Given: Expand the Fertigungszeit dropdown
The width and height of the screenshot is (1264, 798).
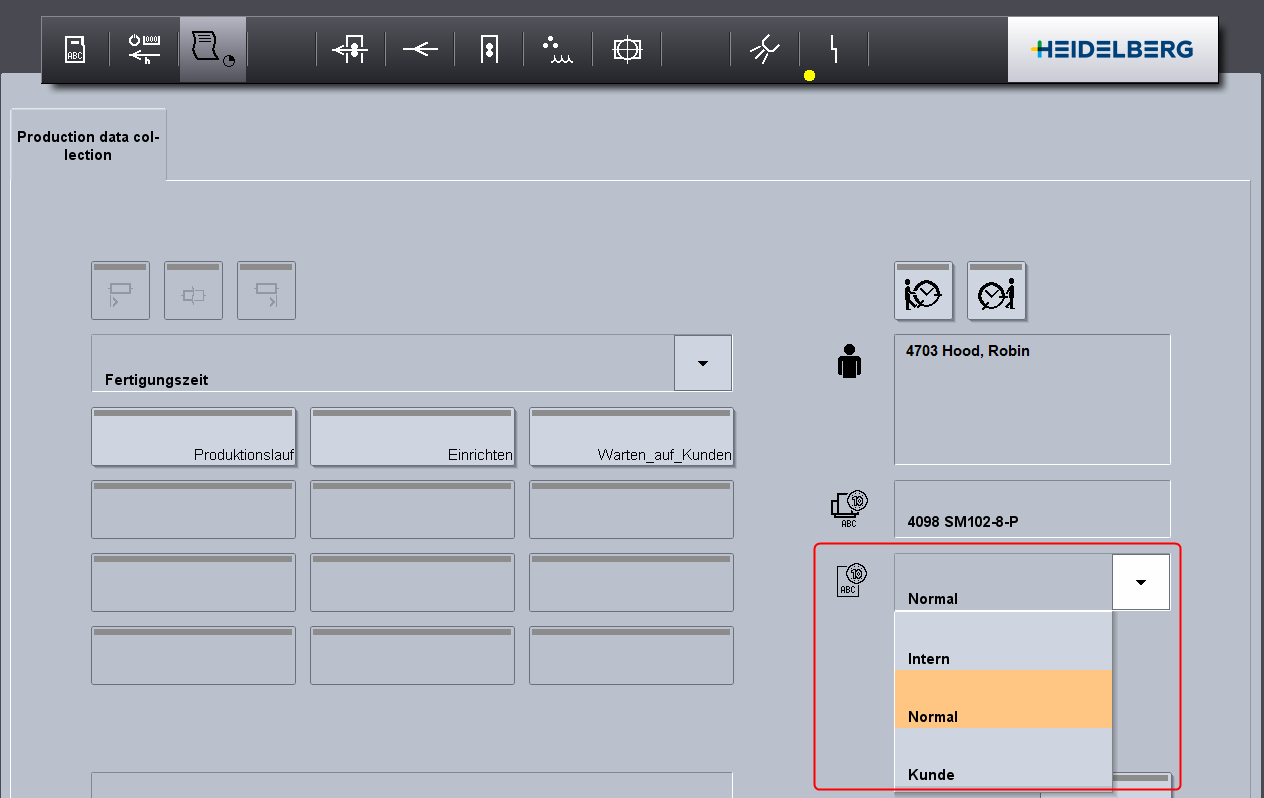Looking at the screenshot, I should [x=702, y=362].
